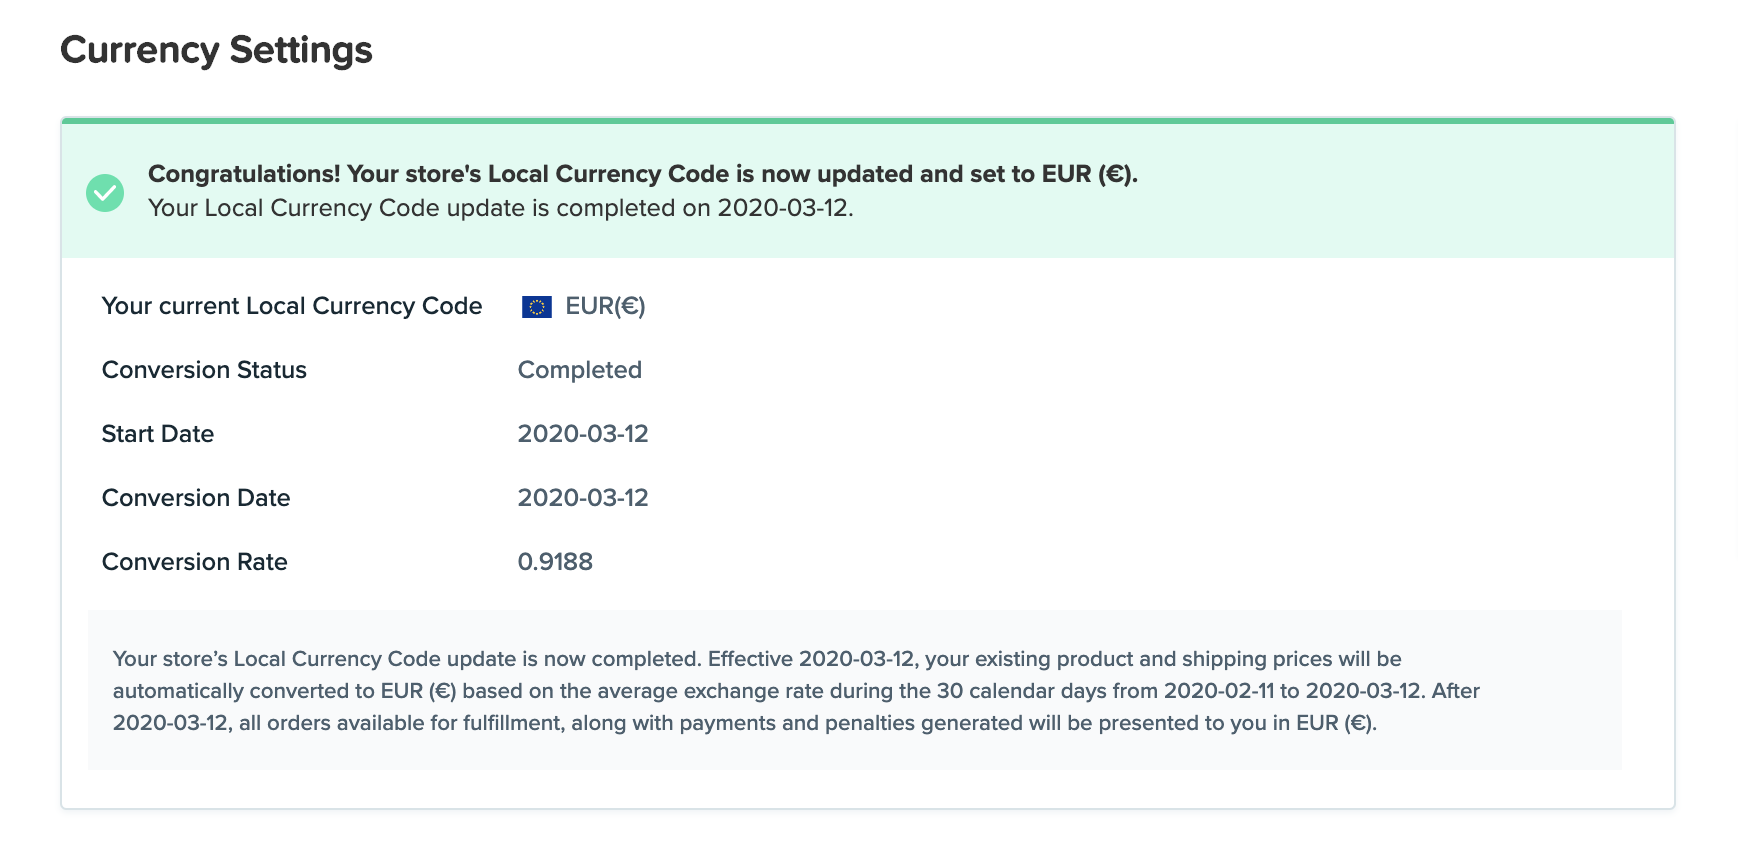
Task: Click the Conversion Rate label
Action: 195,562
